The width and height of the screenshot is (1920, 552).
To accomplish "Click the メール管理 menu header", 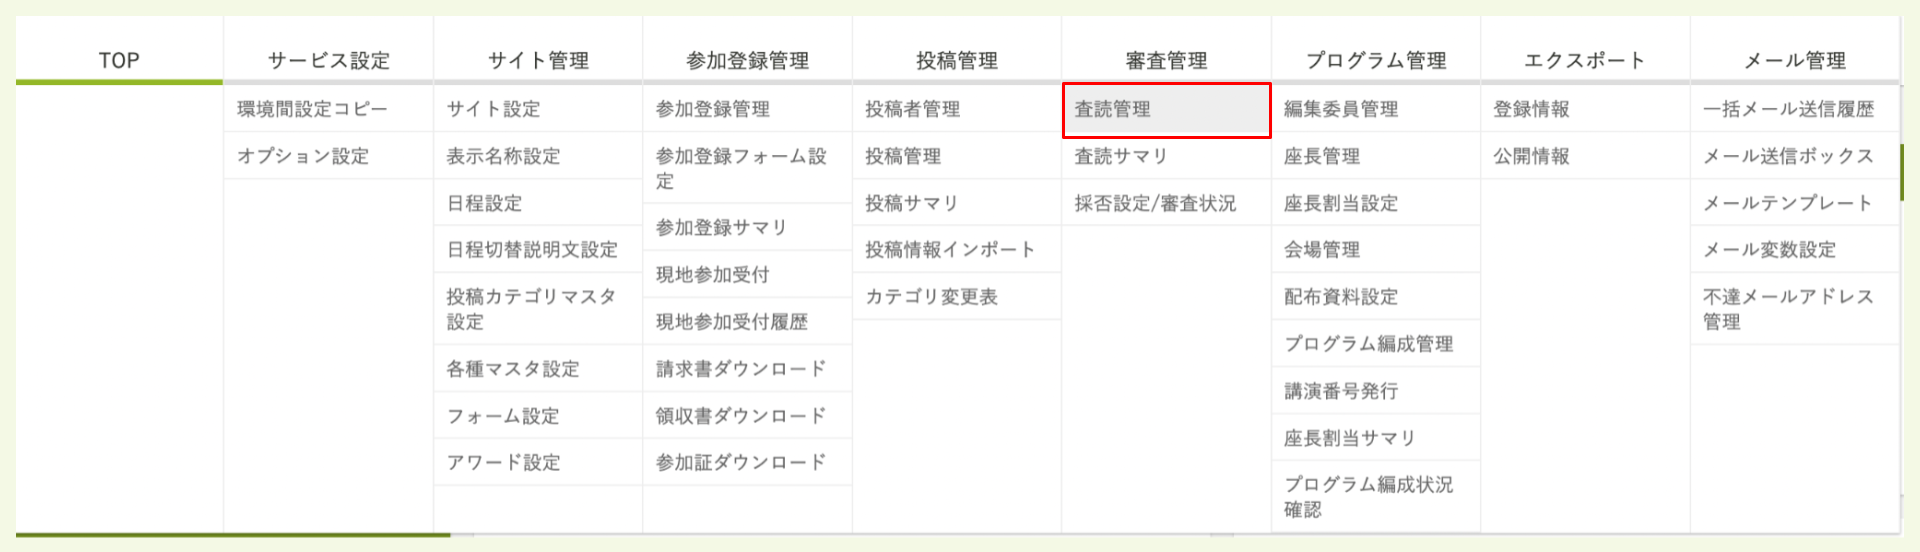I will (1794, 60).
